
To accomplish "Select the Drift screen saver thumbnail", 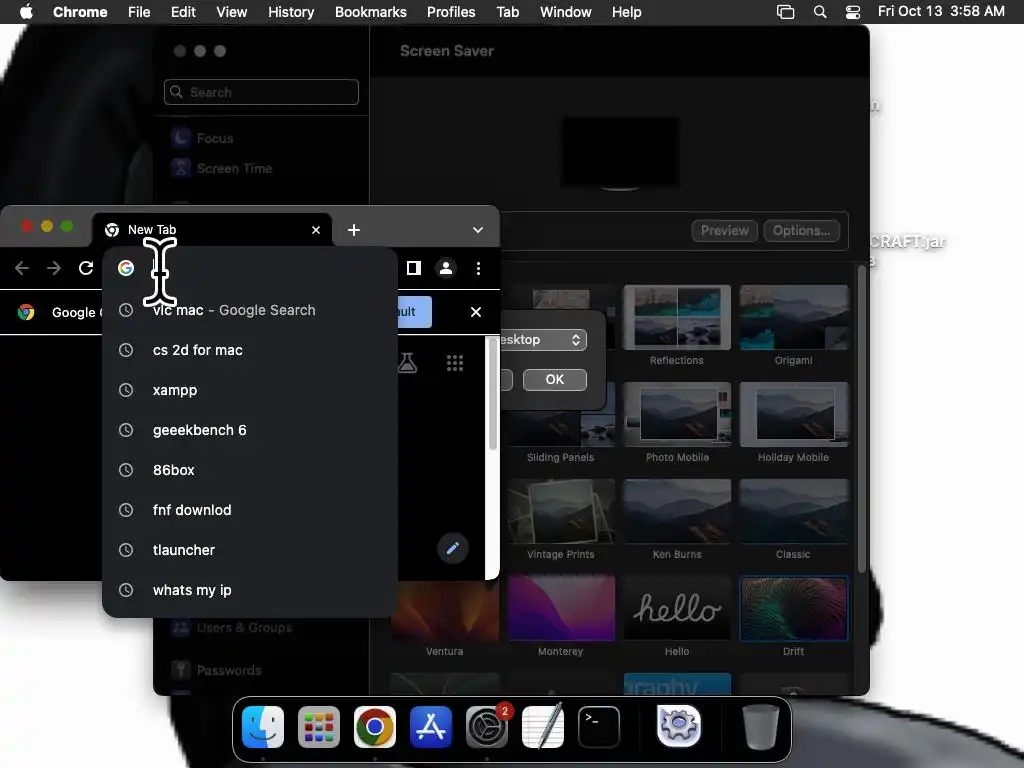I will (x=793, y=609).
